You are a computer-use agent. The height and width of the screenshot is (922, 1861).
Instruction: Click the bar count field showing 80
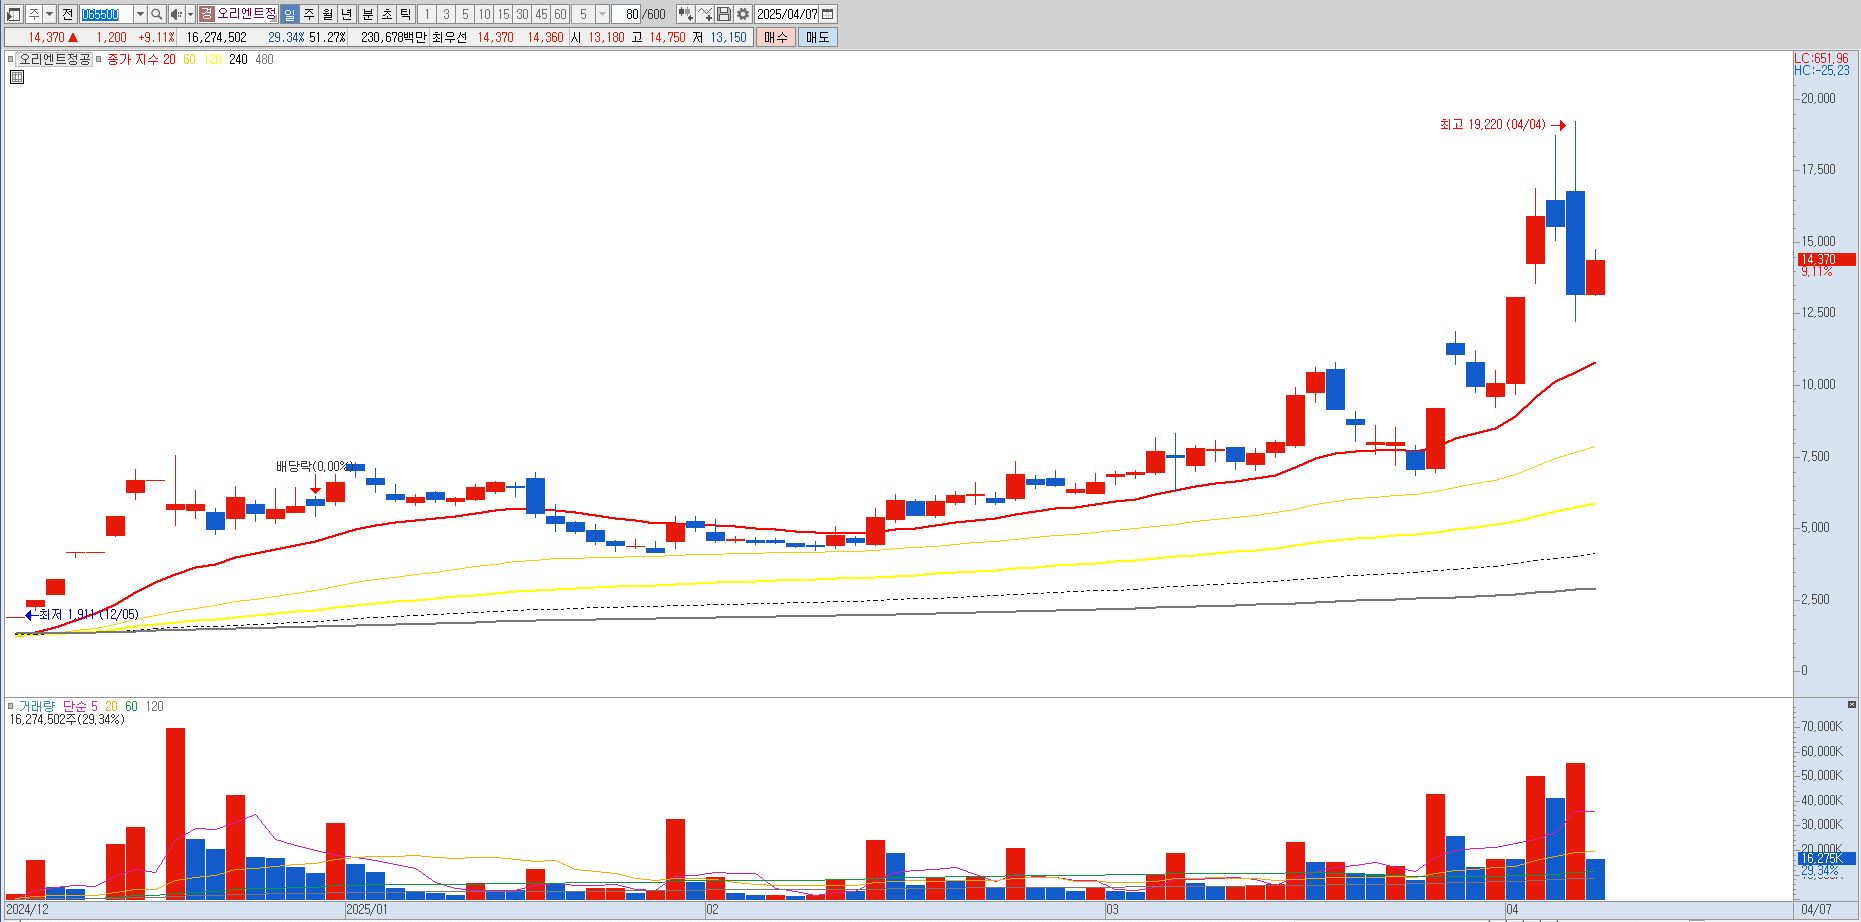click(626, 14)
